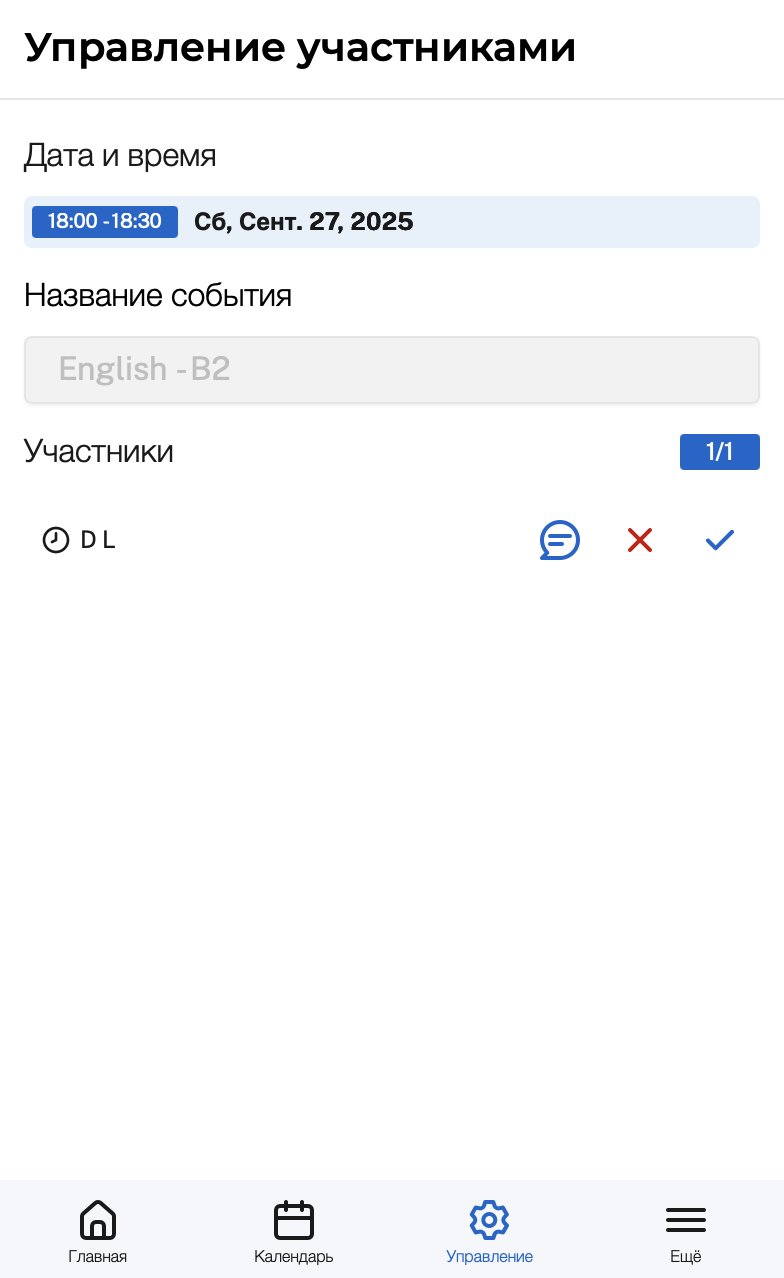Viewport: 784px width, 1278px height.
Task: Tap the Calendar icon in bottom bar
Action: 294,1219
